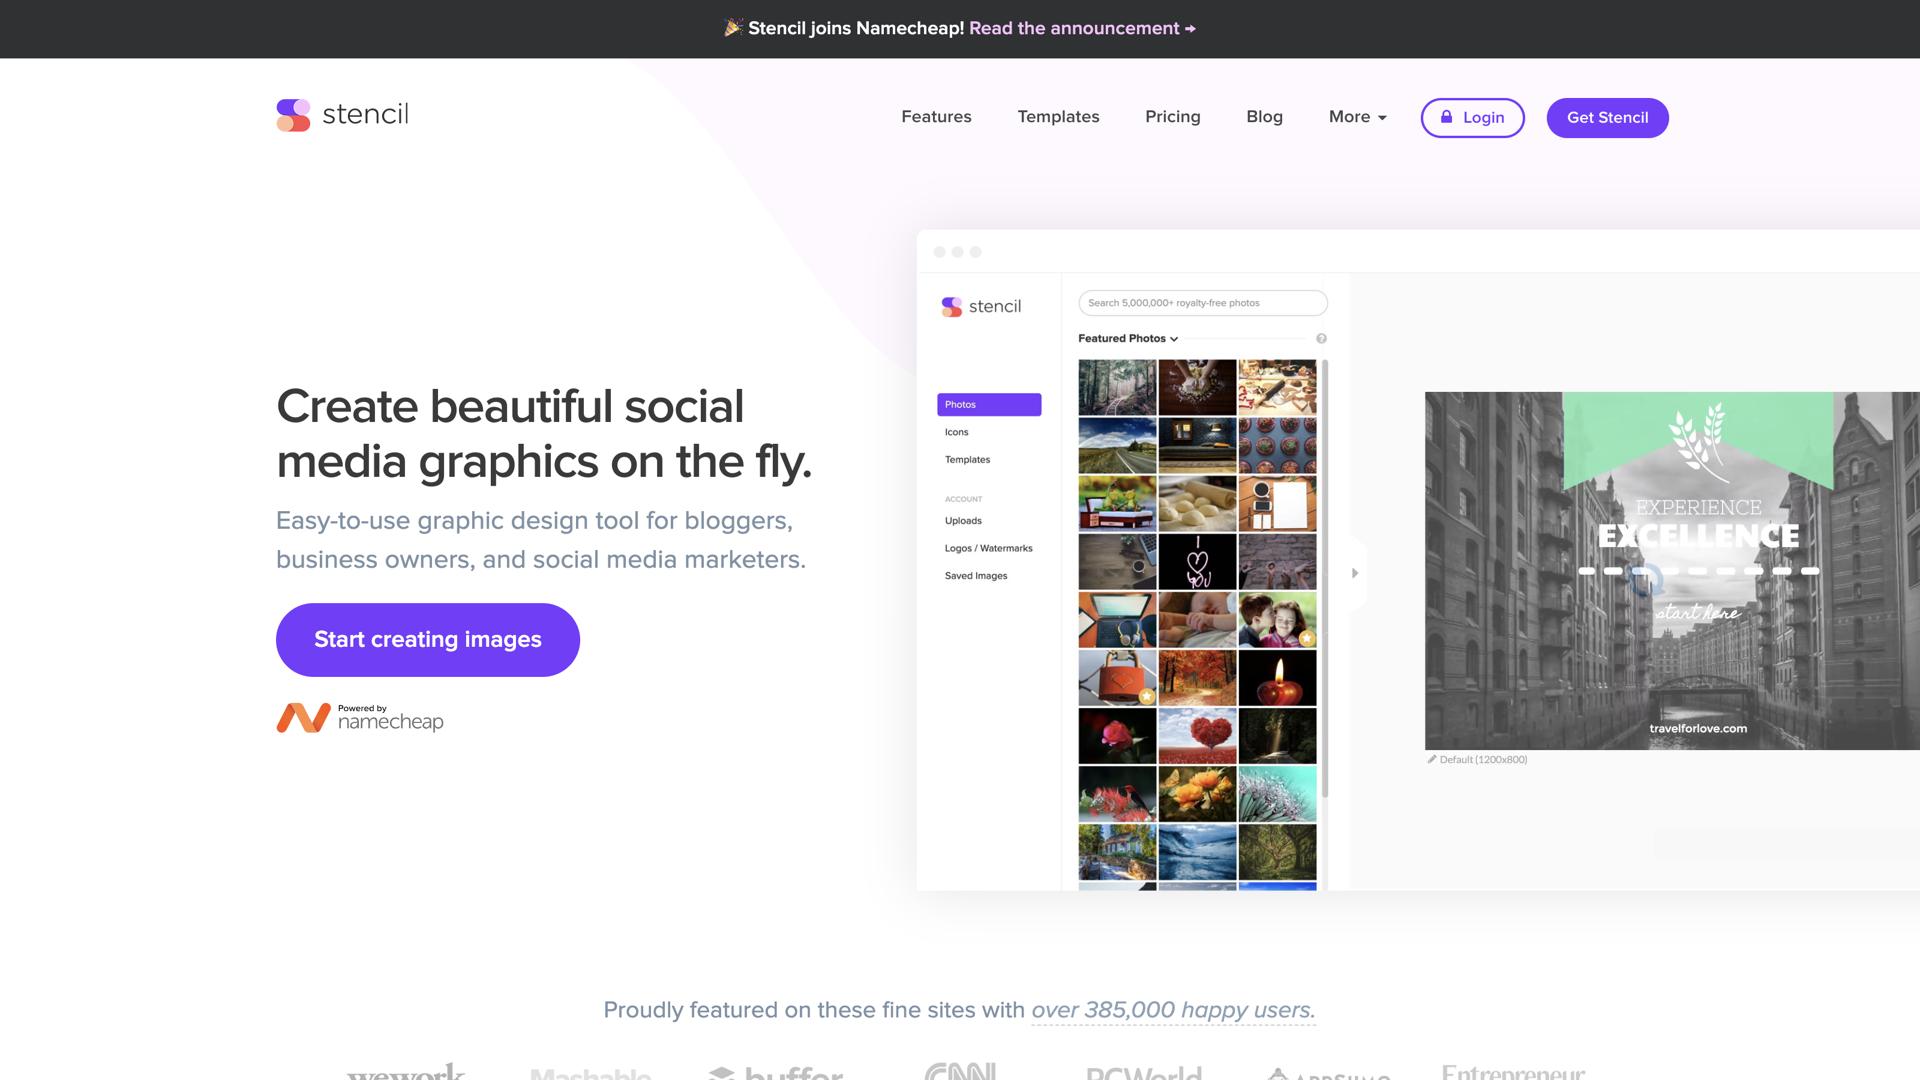Open the Templates page from navigation

(x=1058, y=117)
